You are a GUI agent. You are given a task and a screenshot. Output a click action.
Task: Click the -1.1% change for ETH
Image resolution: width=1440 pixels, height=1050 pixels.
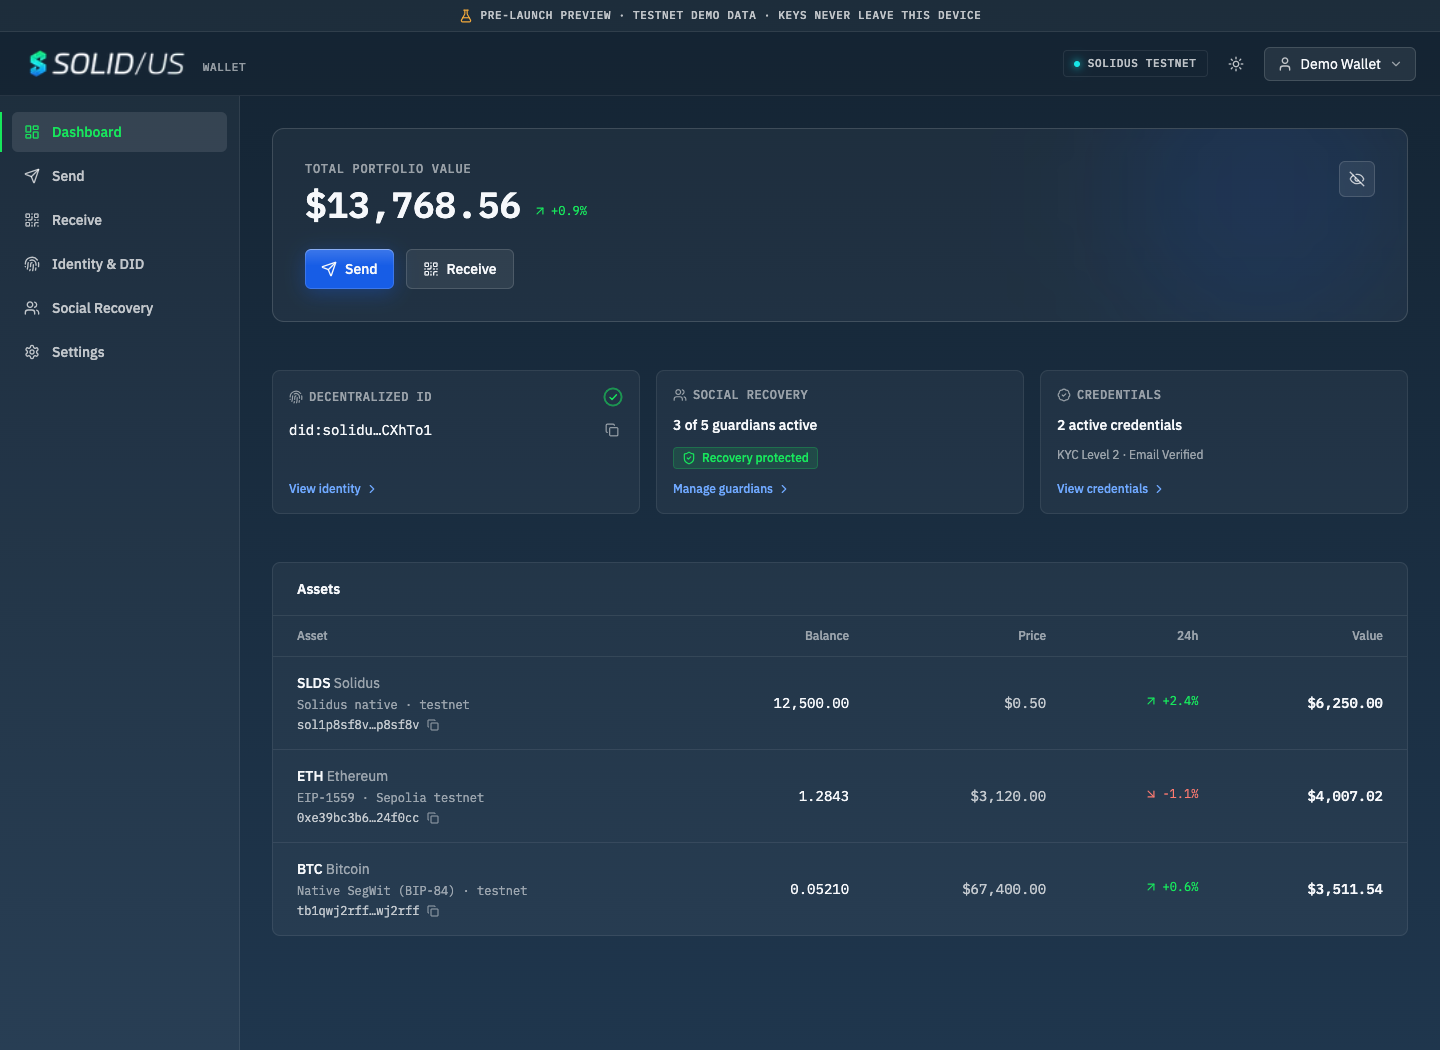(1172, 794)
